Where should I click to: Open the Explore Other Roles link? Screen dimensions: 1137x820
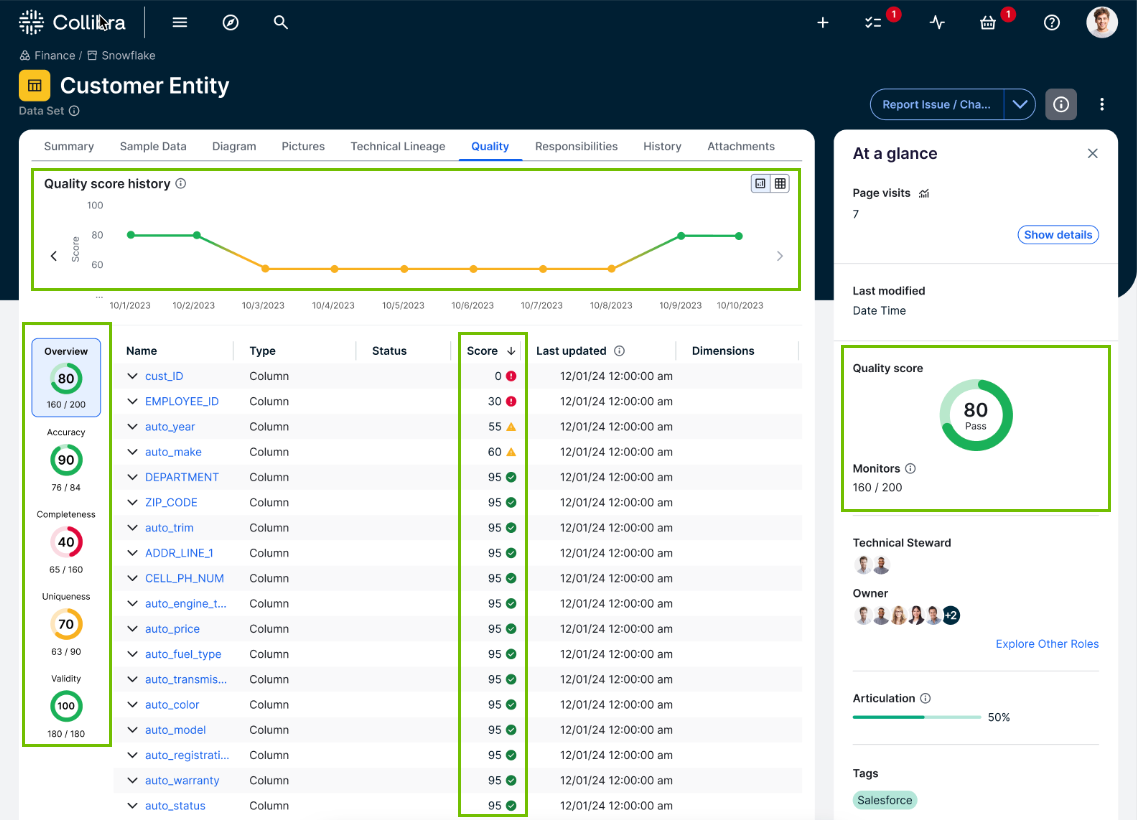click(1046, 644)
